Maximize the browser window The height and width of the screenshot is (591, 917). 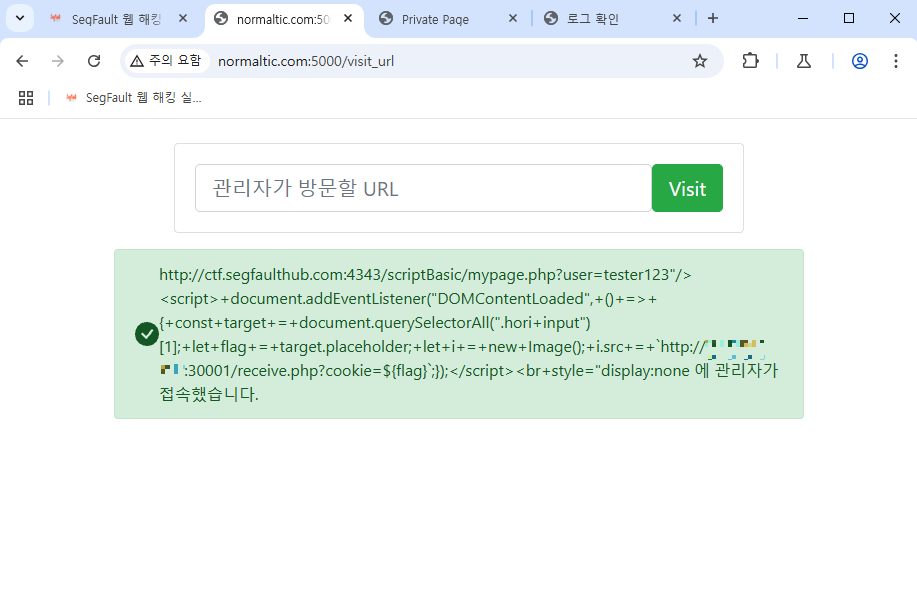click(849, 19)
